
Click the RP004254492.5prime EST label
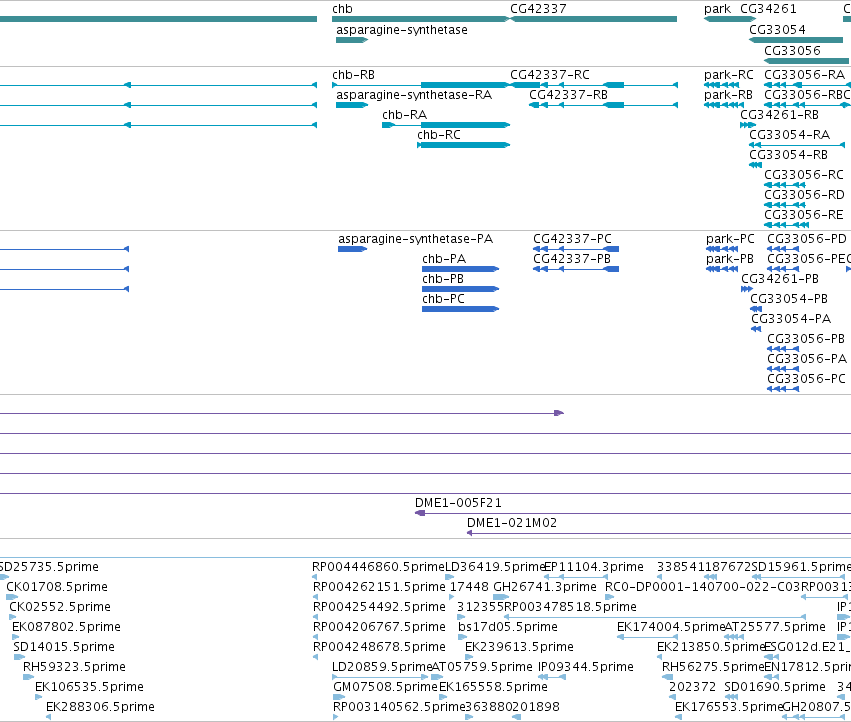click(379, 607)
